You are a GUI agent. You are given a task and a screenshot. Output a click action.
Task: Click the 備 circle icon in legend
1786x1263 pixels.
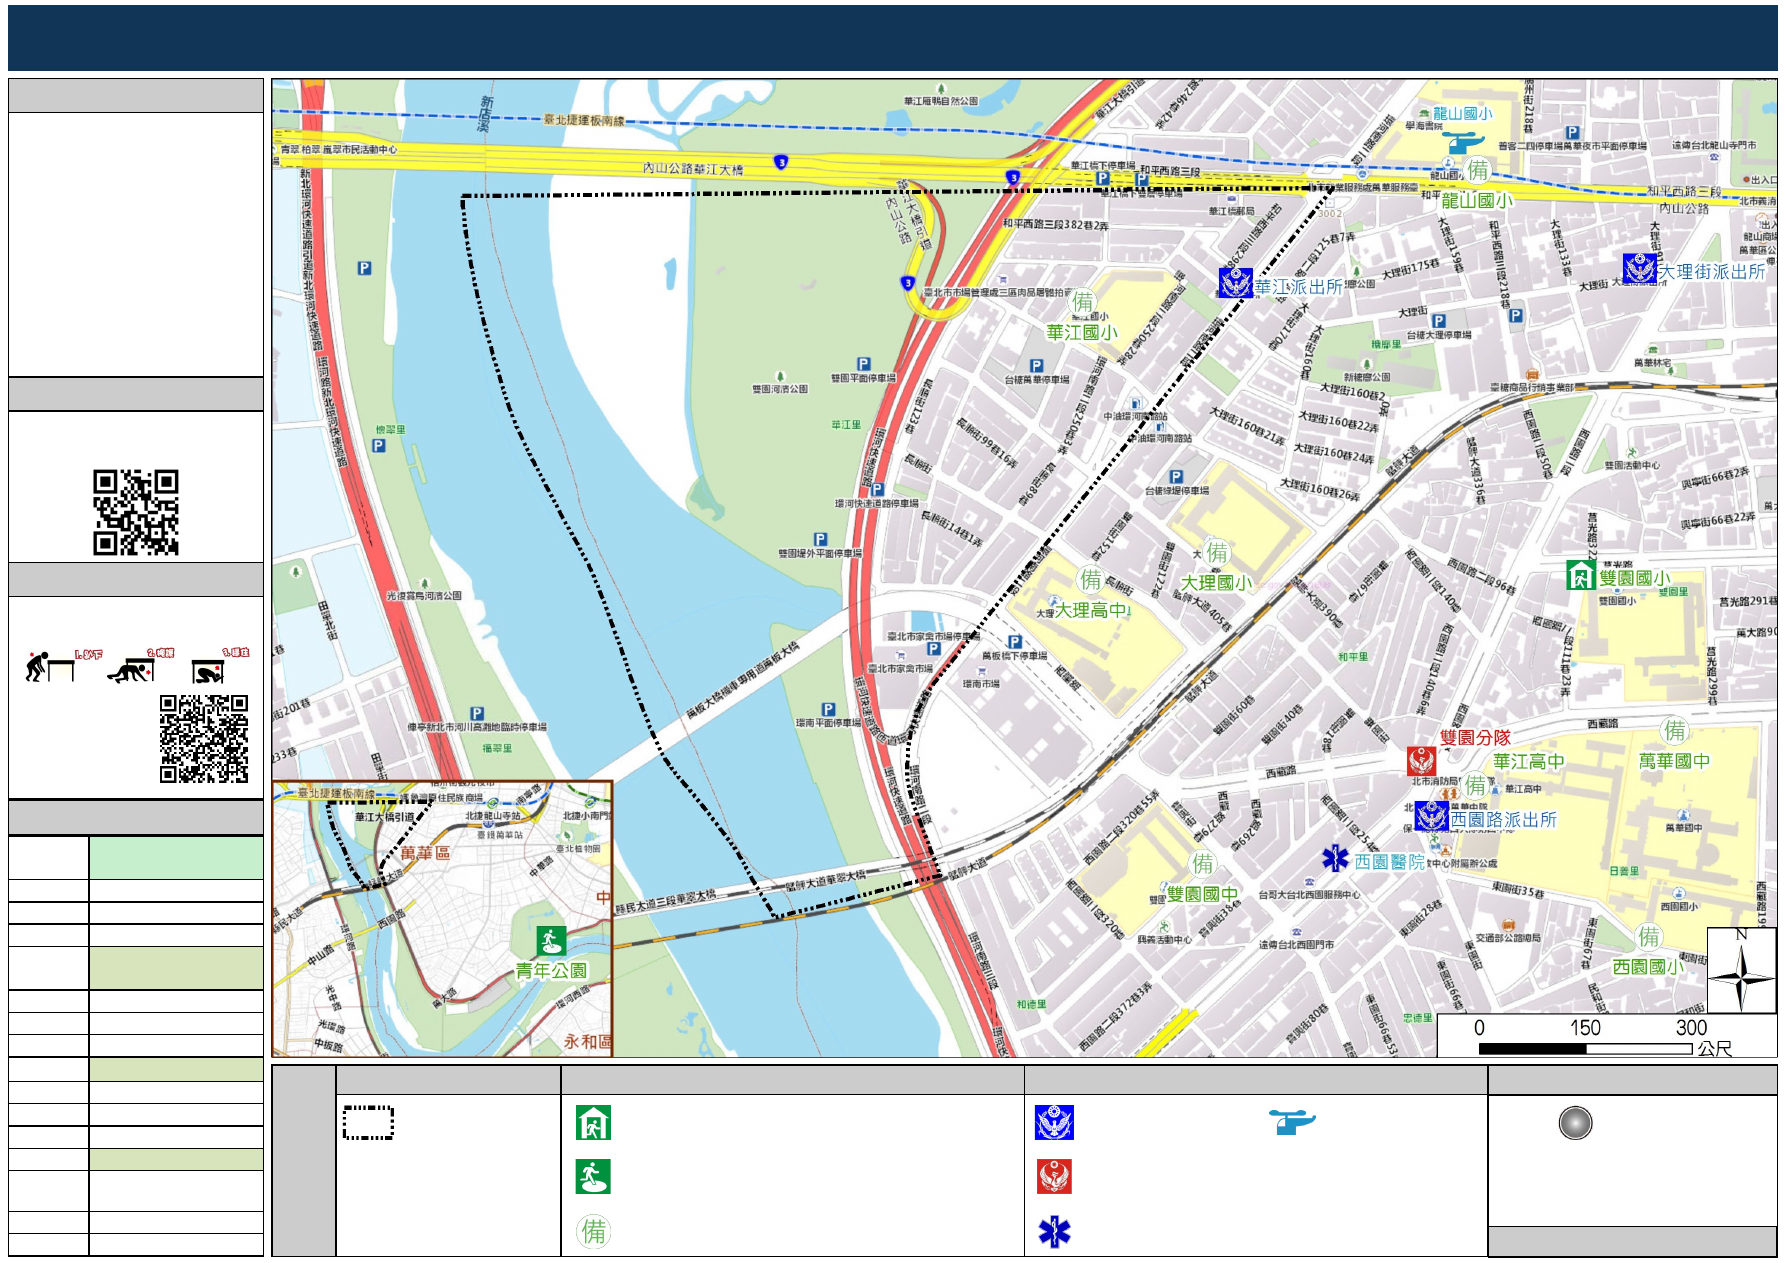594,1231
